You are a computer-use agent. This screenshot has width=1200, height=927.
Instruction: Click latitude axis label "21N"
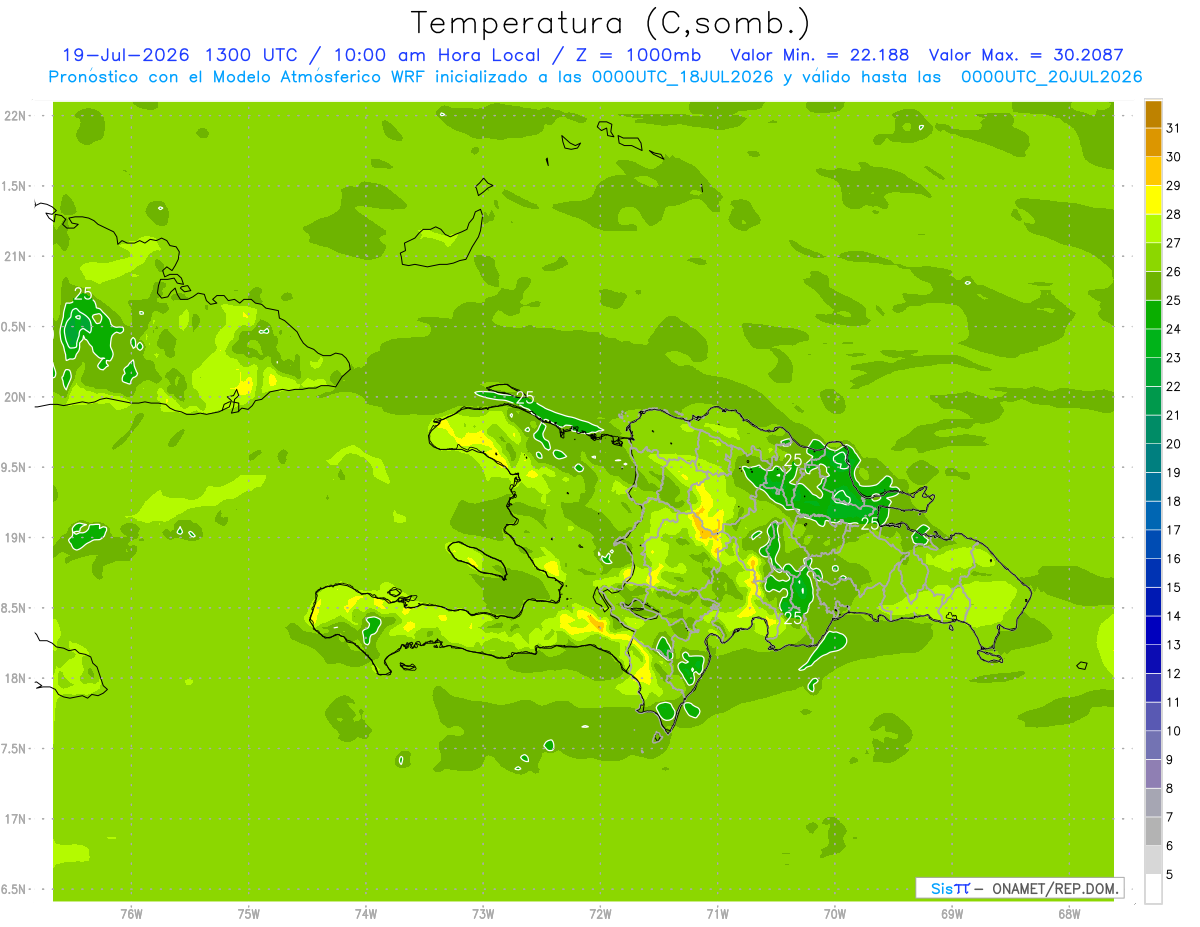click(16, 256)
